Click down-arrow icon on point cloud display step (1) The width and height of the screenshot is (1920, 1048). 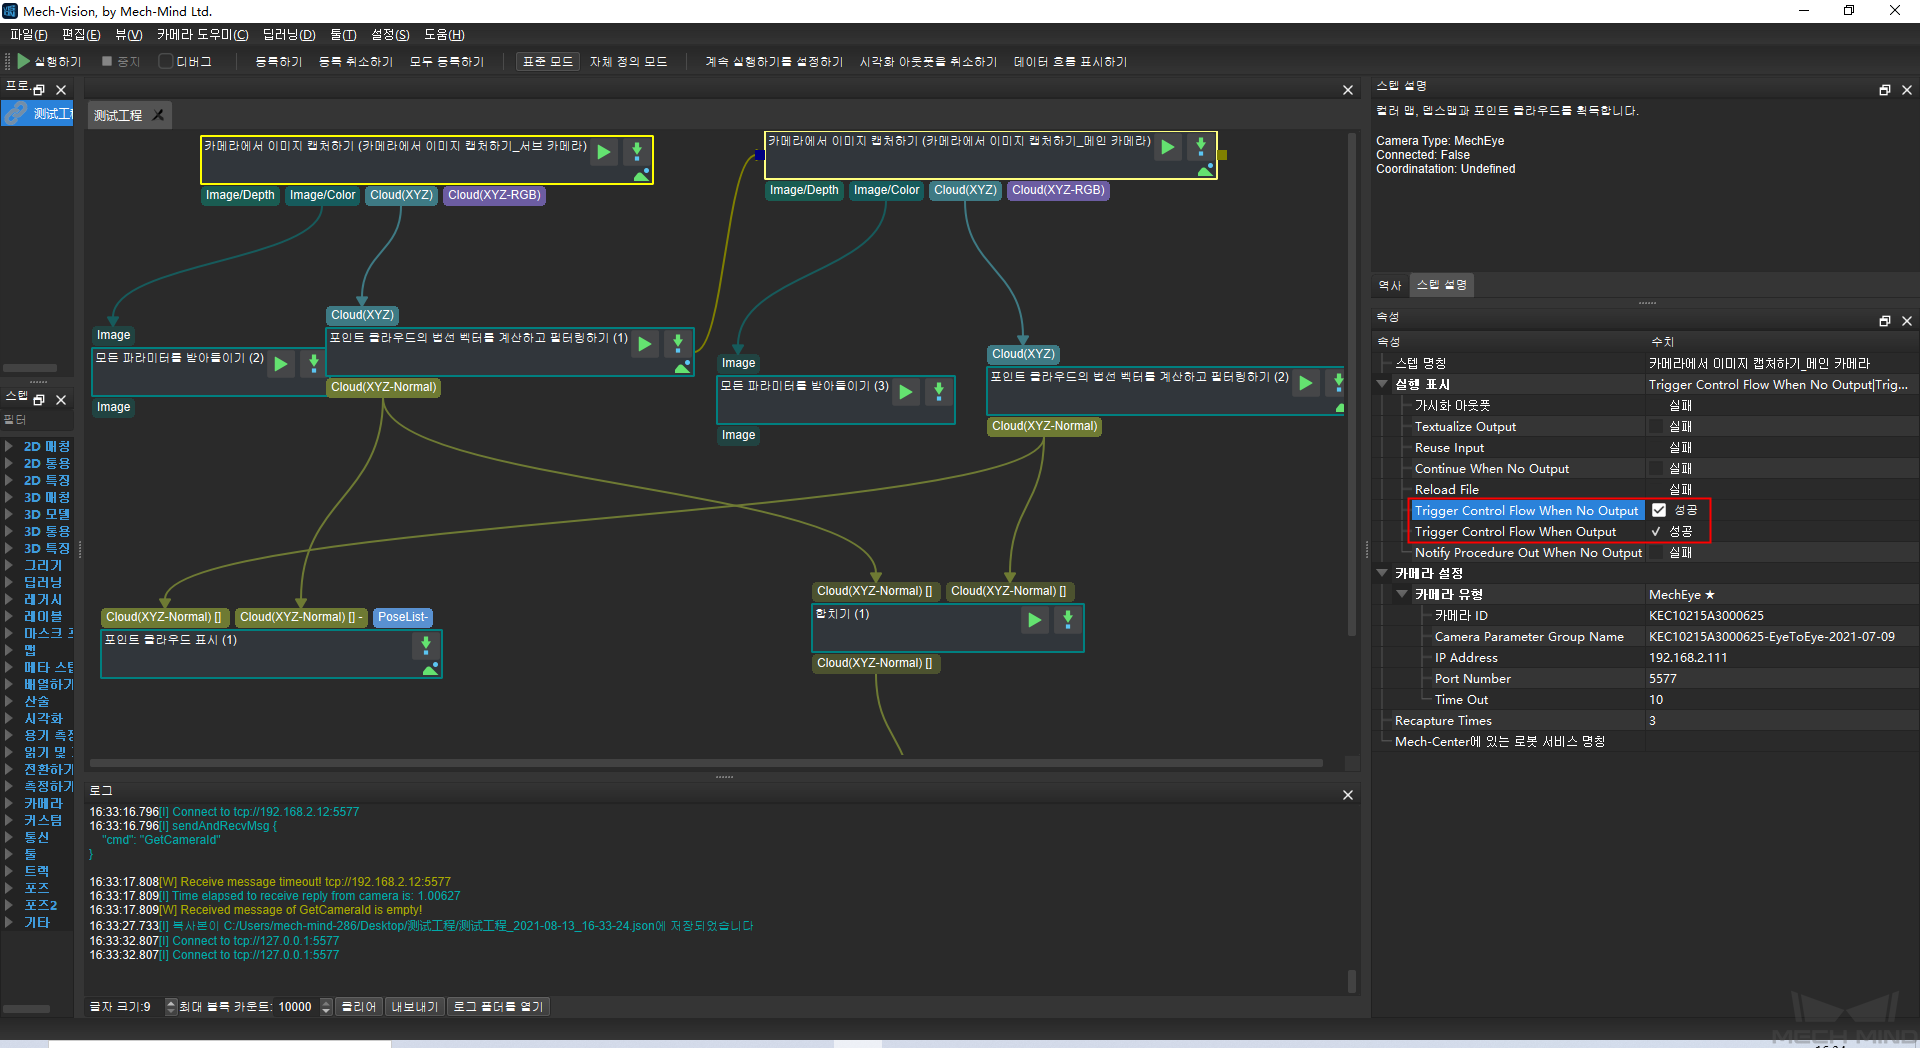coord(426,646)
